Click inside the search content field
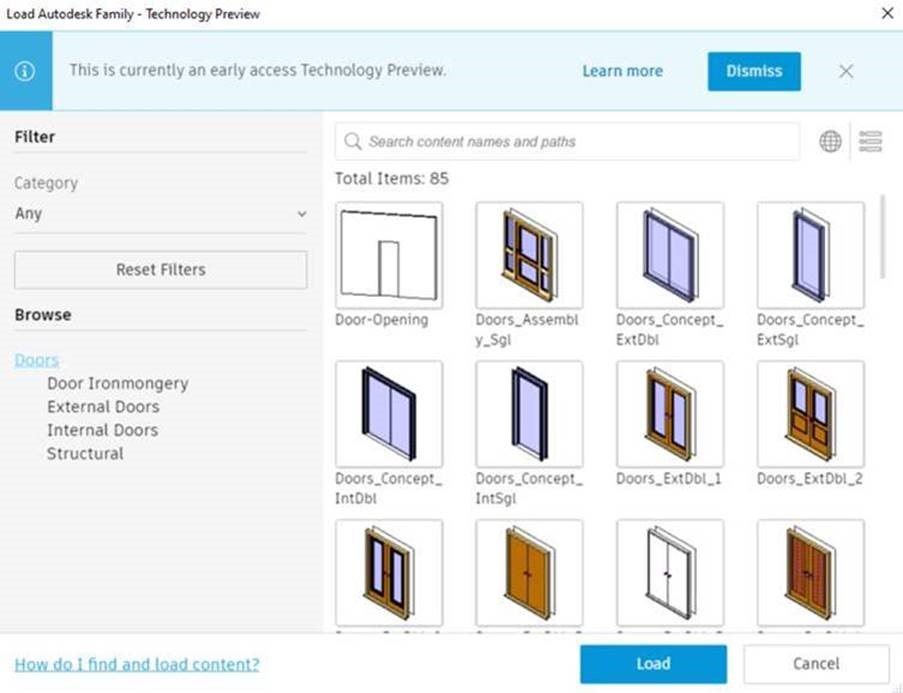The height and width of the screenshot is (693, 903). (x=560, y=141)
